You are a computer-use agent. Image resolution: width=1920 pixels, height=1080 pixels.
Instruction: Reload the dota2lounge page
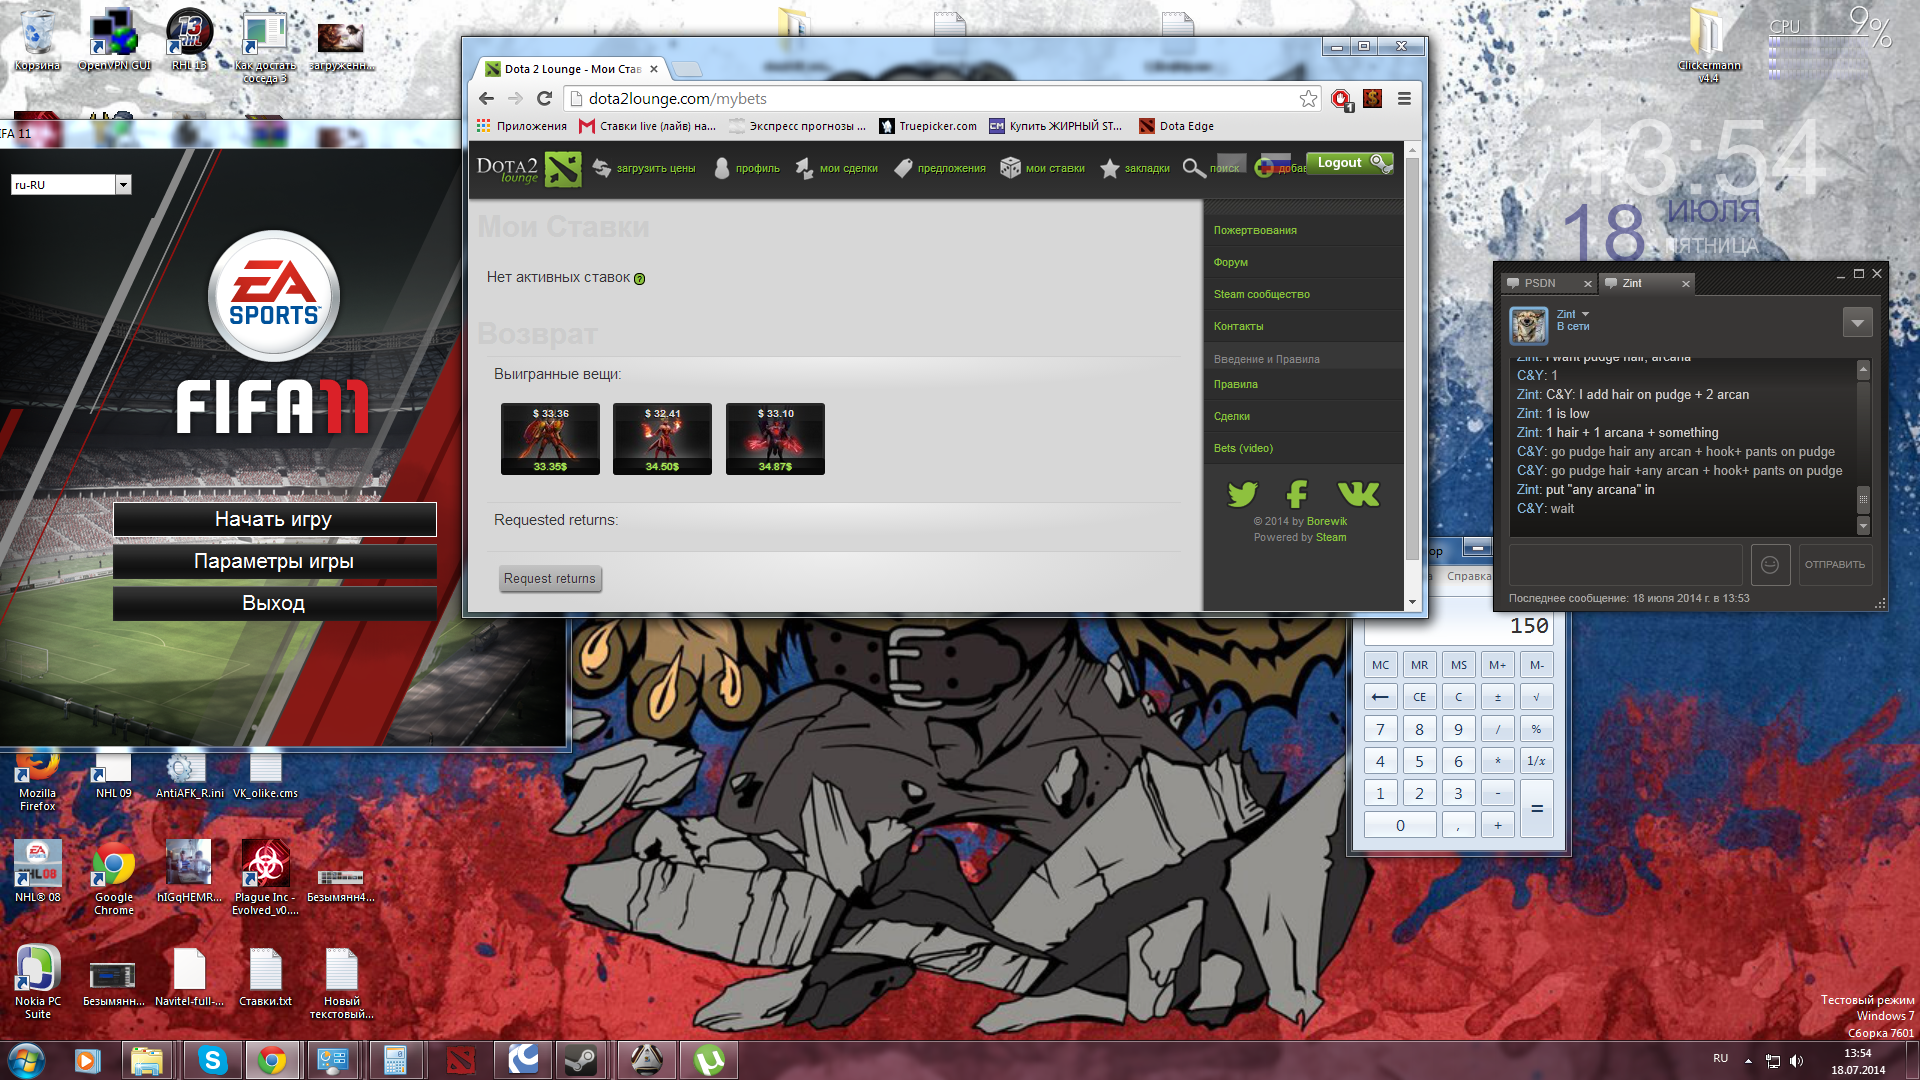click(x=545, y=98)
